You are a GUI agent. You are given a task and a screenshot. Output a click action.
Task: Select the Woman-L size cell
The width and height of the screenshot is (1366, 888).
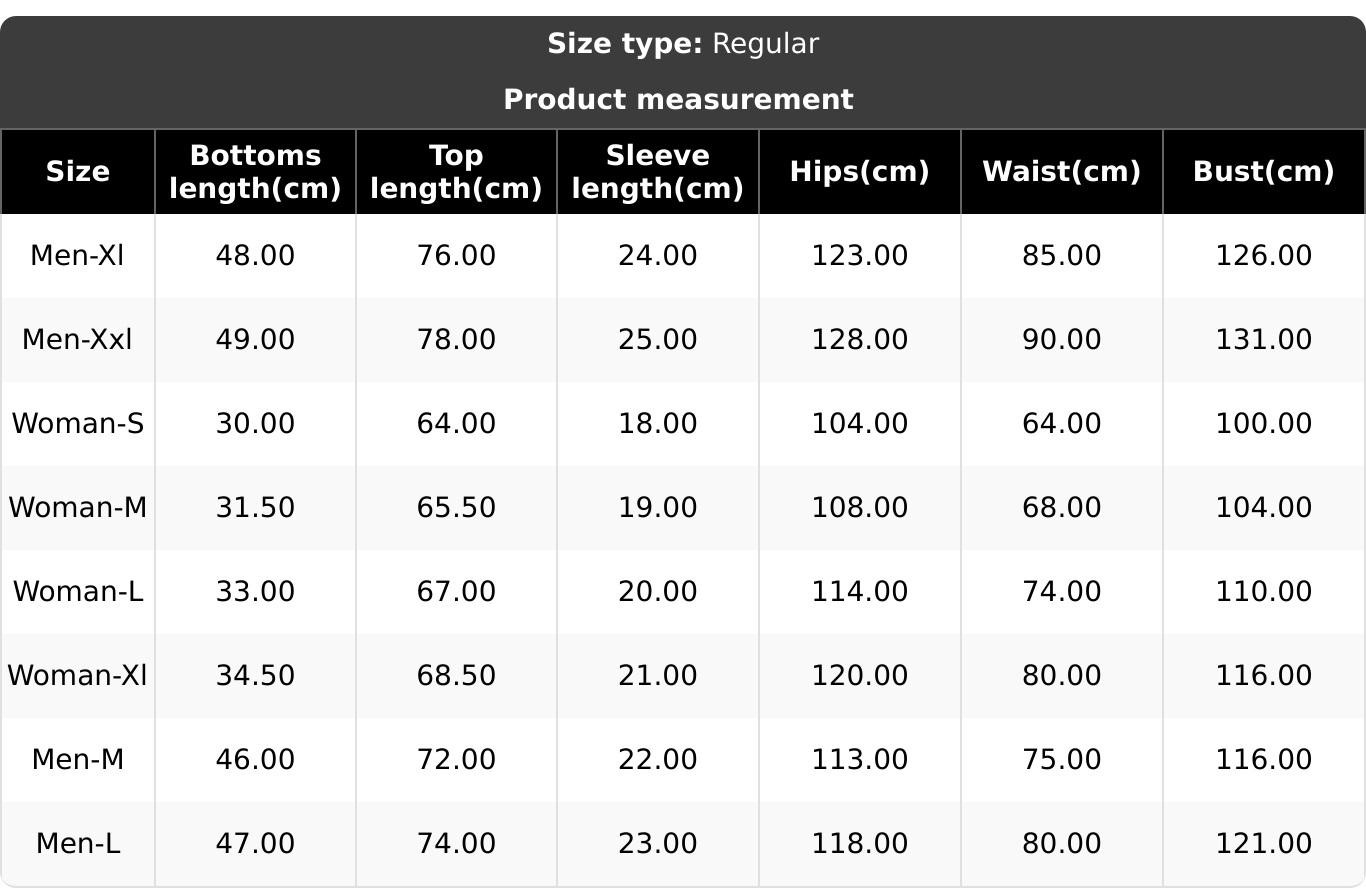tap(77, 592)
